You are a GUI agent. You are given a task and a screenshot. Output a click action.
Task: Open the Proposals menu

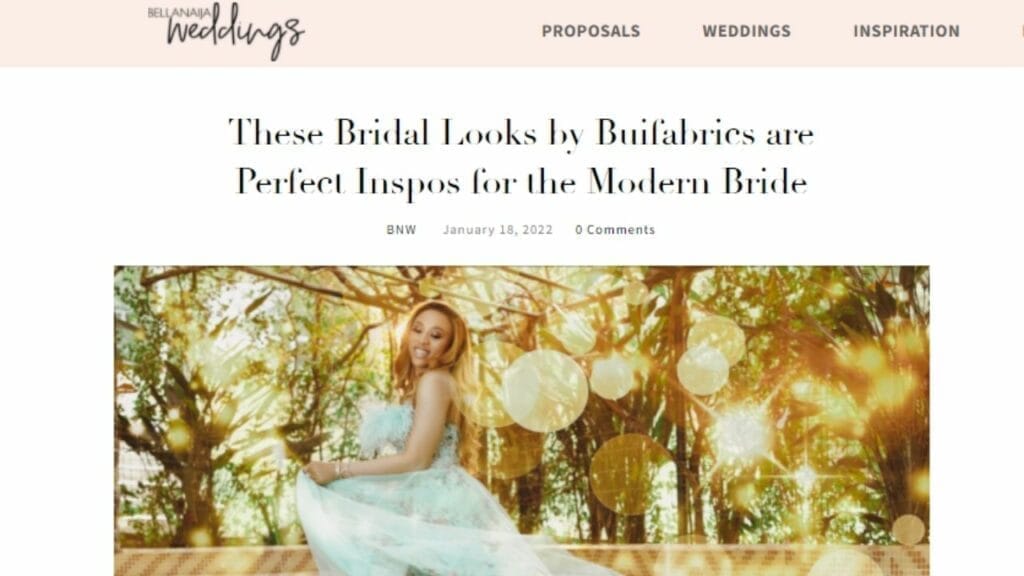(591, 31)
